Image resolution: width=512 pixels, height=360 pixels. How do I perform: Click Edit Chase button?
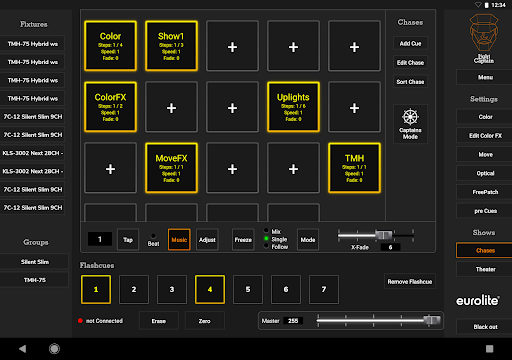(x=410, y=63)
